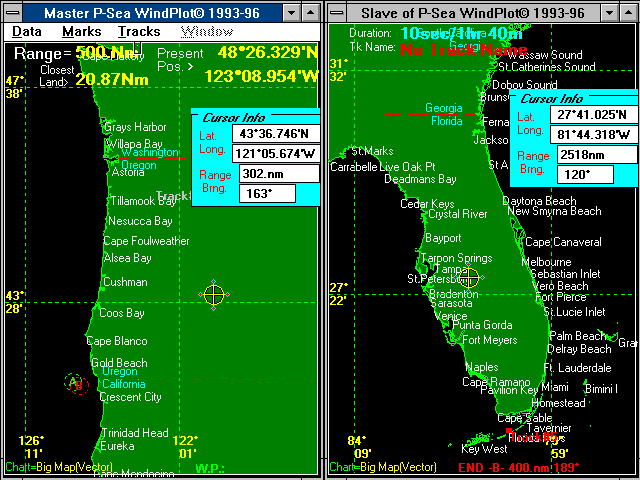
Task: Click the Gold Beach label
Action: 119,362
